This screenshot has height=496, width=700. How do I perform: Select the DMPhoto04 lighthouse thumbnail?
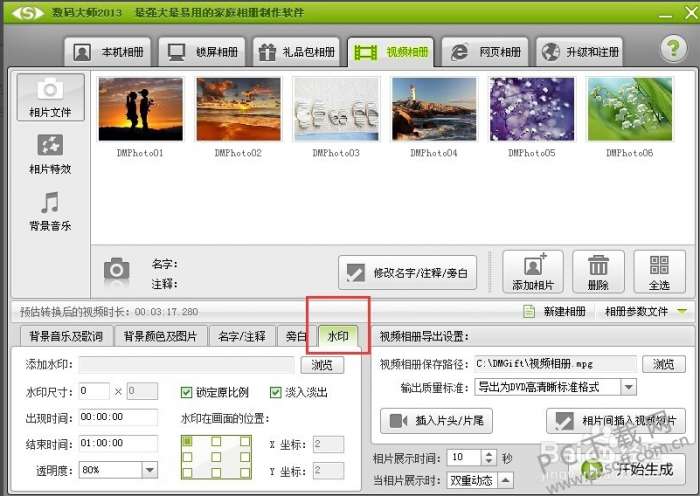434,109
